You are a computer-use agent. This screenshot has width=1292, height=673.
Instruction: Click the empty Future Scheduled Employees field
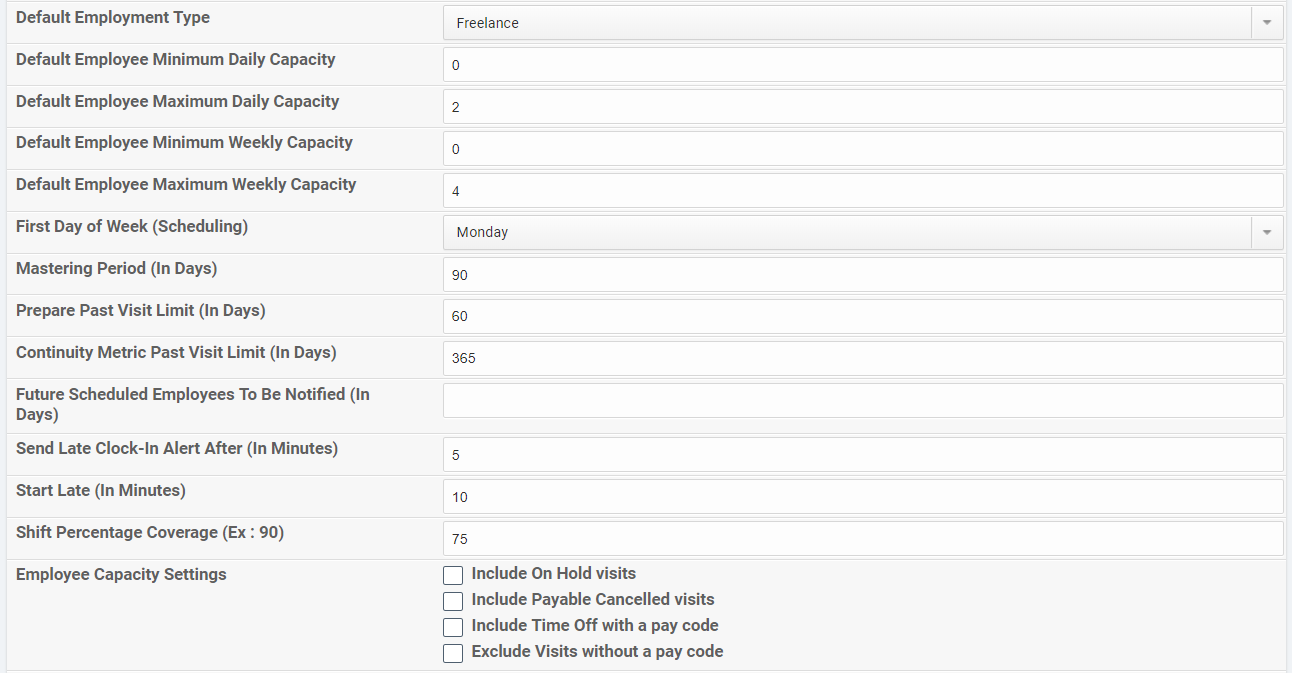point(862,401)
